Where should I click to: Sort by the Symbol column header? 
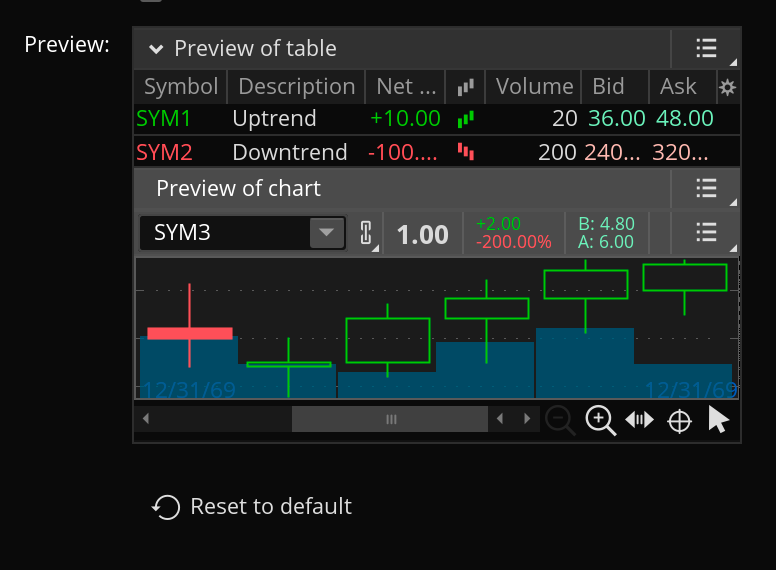coord(181,87)
